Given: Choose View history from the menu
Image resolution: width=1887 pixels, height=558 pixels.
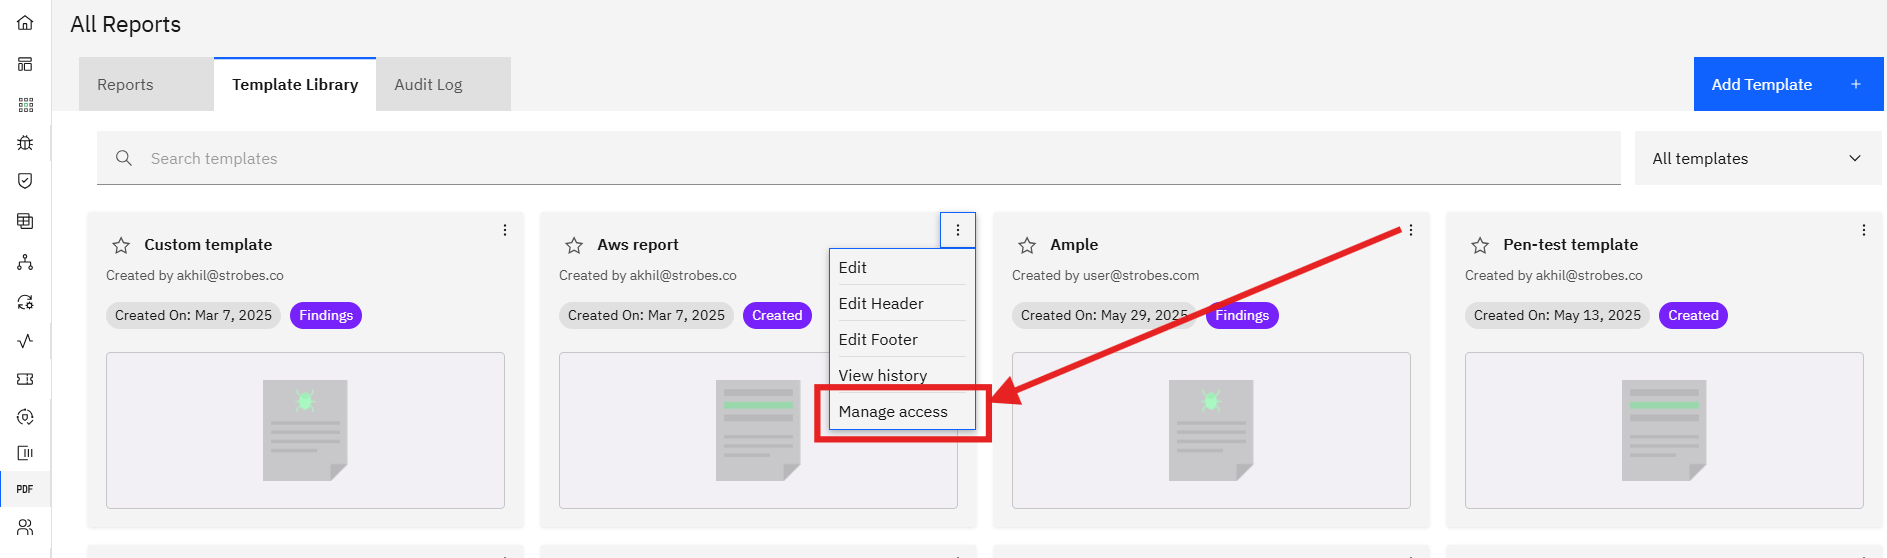Looking at the screenshot, I should [902, 375].
